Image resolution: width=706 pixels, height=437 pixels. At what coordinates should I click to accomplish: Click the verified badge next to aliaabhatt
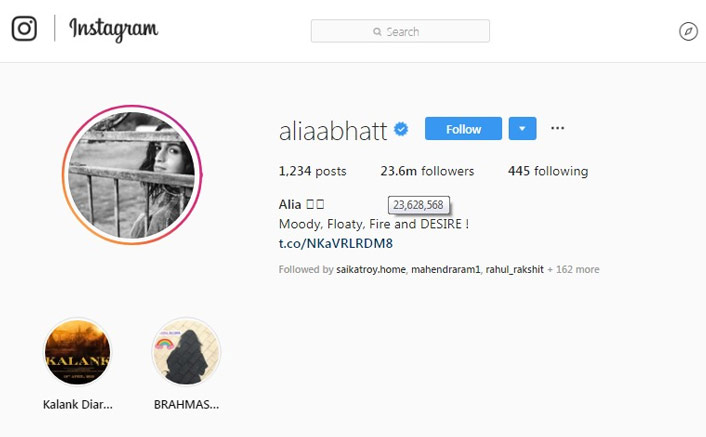(x=401, y=129)
